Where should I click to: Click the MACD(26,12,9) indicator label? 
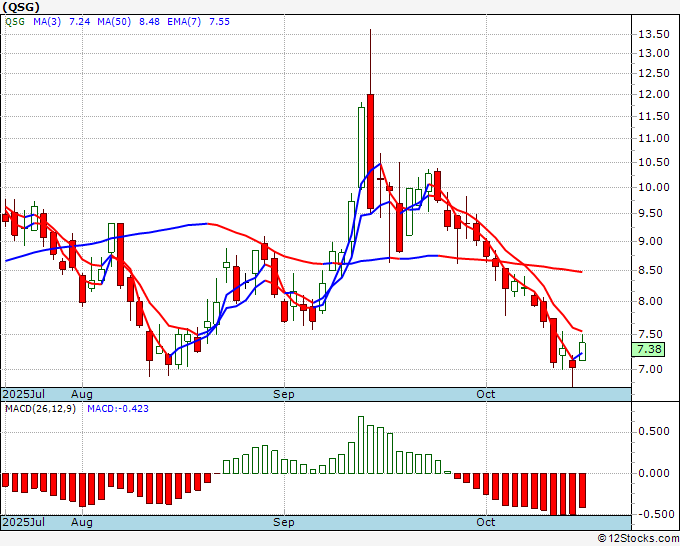(x=40, y=409)
